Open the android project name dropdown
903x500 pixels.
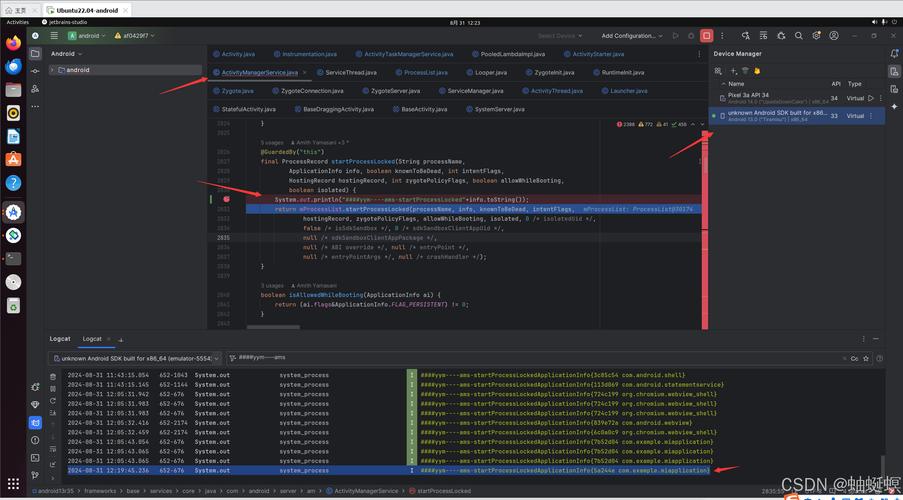click(87, 36)
